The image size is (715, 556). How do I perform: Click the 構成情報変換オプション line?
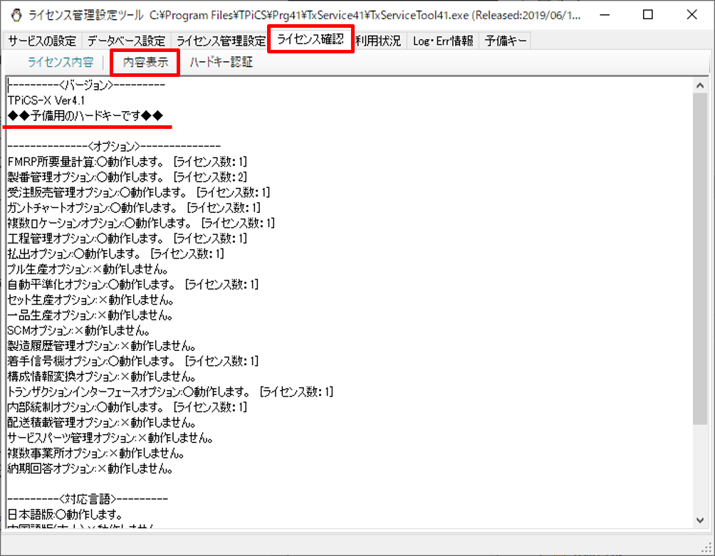(x=102, y=377)
